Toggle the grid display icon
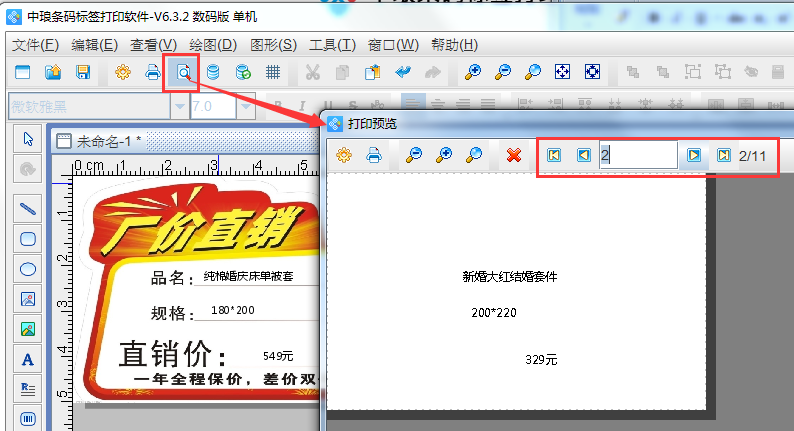The height and width of the screenshot is (431, 794). tap(272, 72)
